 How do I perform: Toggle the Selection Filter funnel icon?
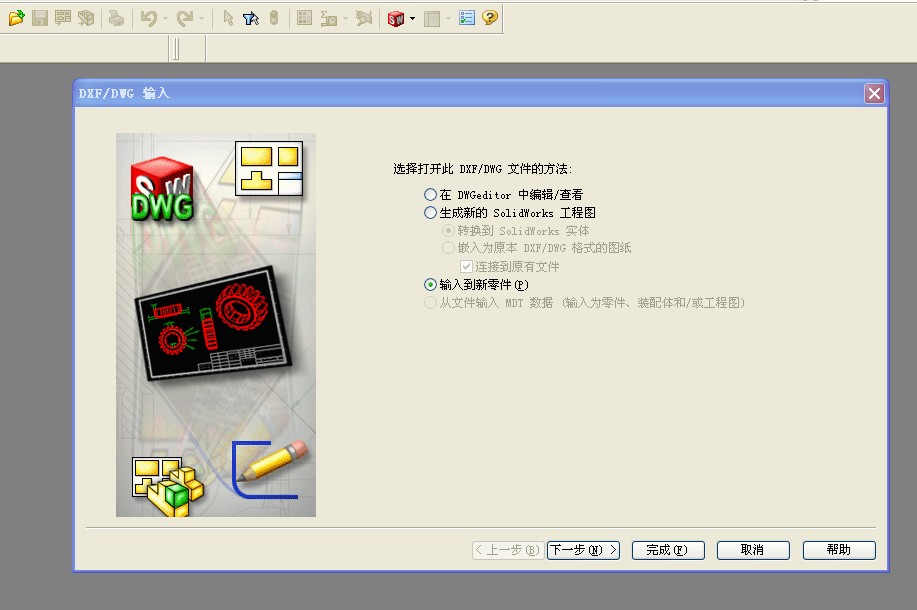pyautogui.click(x=251, y=19)
